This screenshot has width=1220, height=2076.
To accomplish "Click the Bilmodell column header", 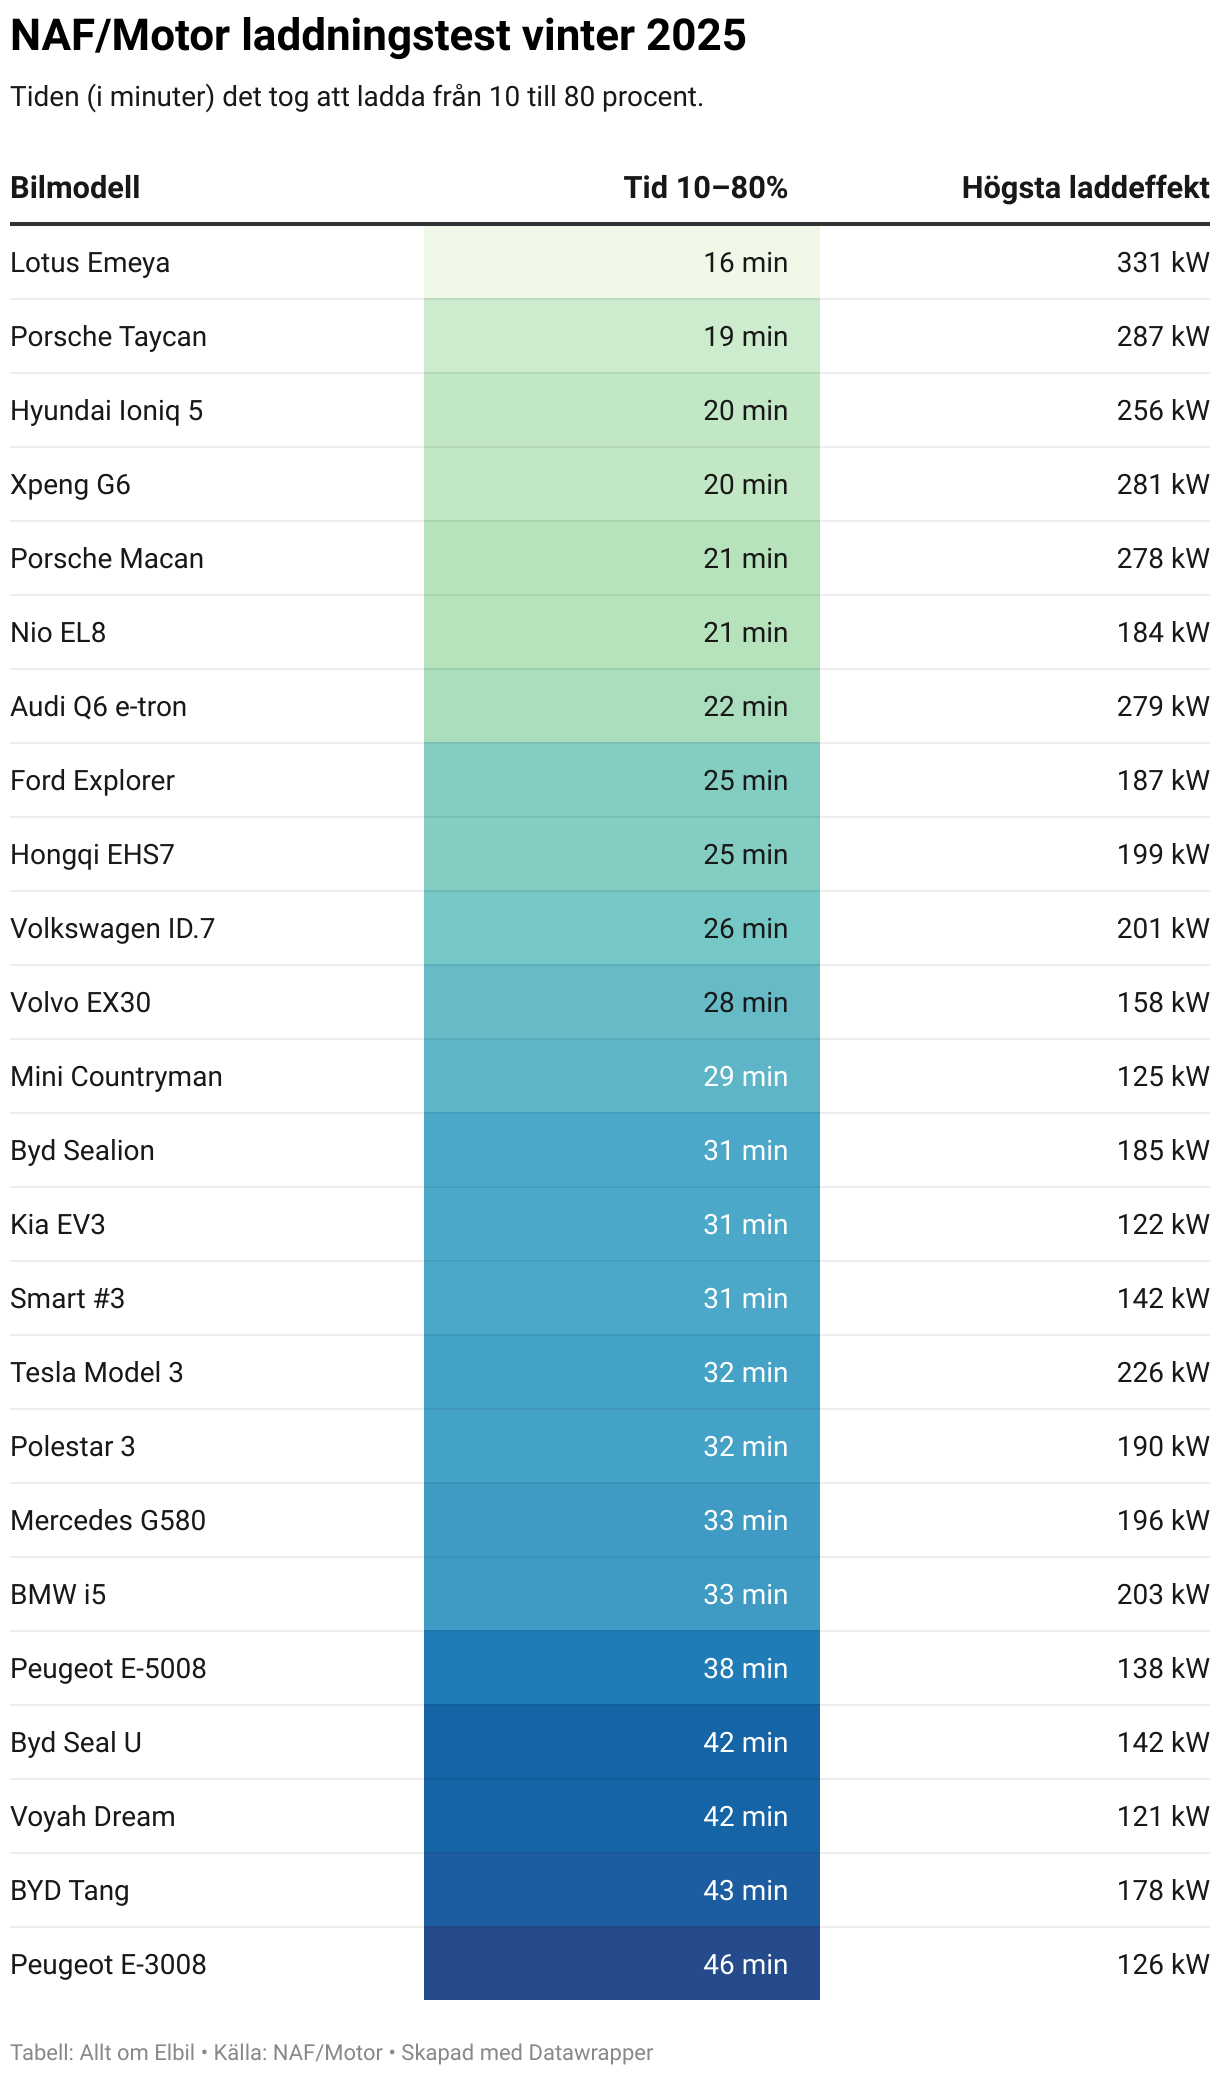I will click(75, 188).
